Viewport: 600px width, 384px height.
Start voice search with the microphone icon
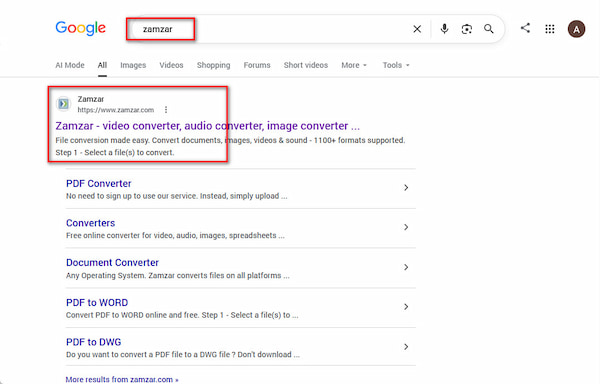pos(444,29)
